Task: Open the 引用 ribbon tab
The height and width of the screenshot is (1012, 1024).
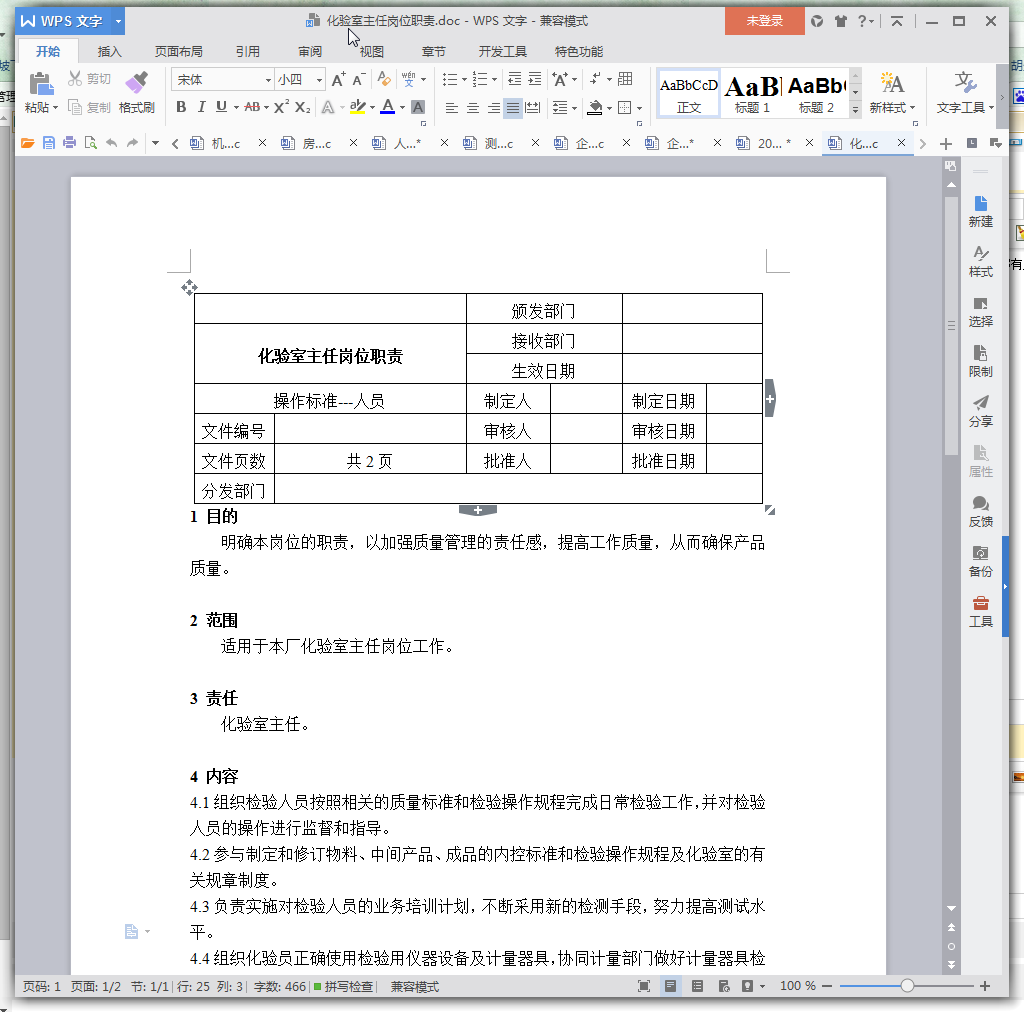Action: (248, 52)
